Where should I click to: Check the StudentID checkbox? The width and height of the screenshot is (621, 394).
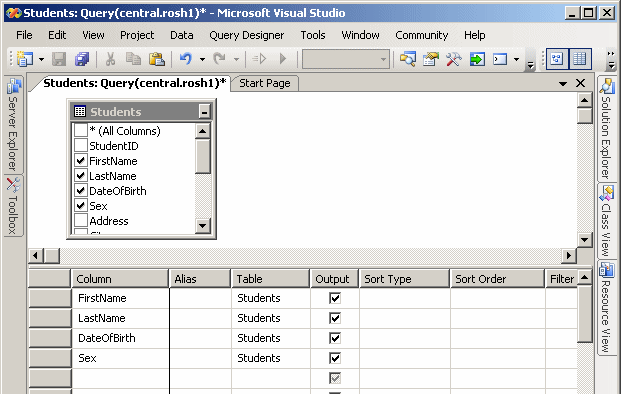coord(81,145)
